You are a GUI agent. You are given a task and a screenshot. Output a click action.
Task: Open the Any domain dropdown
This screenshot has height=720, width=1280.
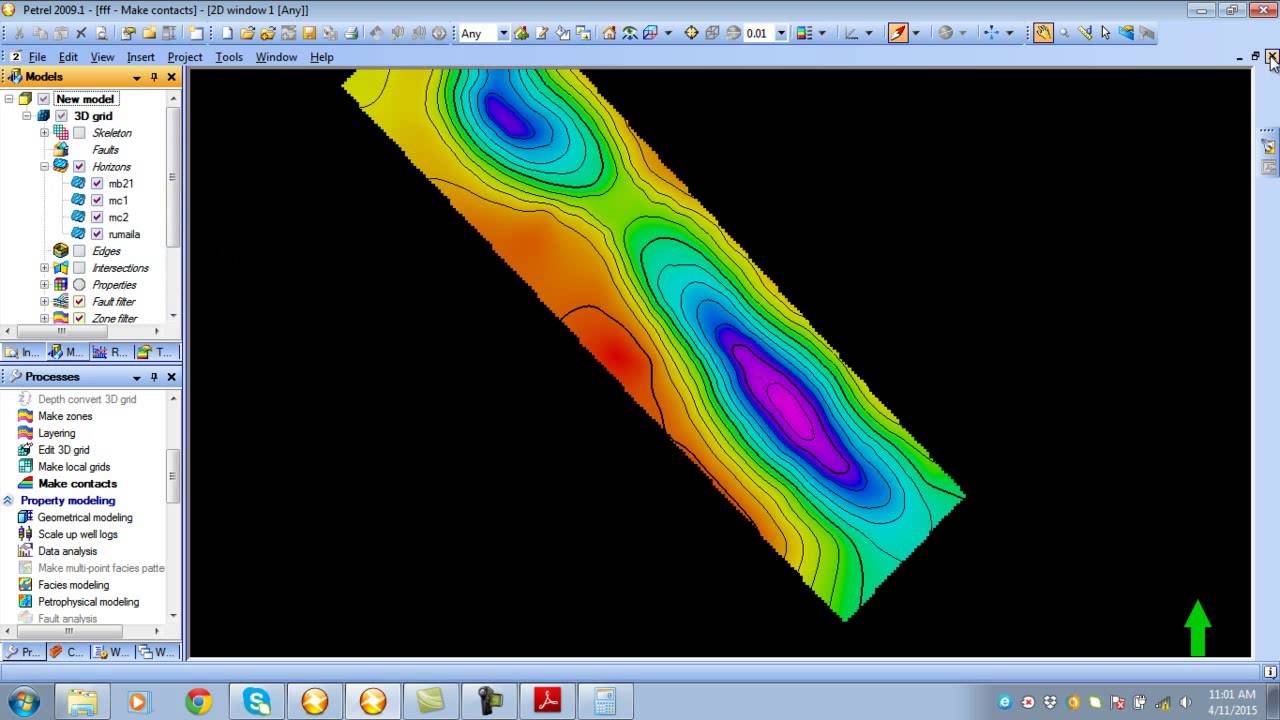(x=503, y=33)
